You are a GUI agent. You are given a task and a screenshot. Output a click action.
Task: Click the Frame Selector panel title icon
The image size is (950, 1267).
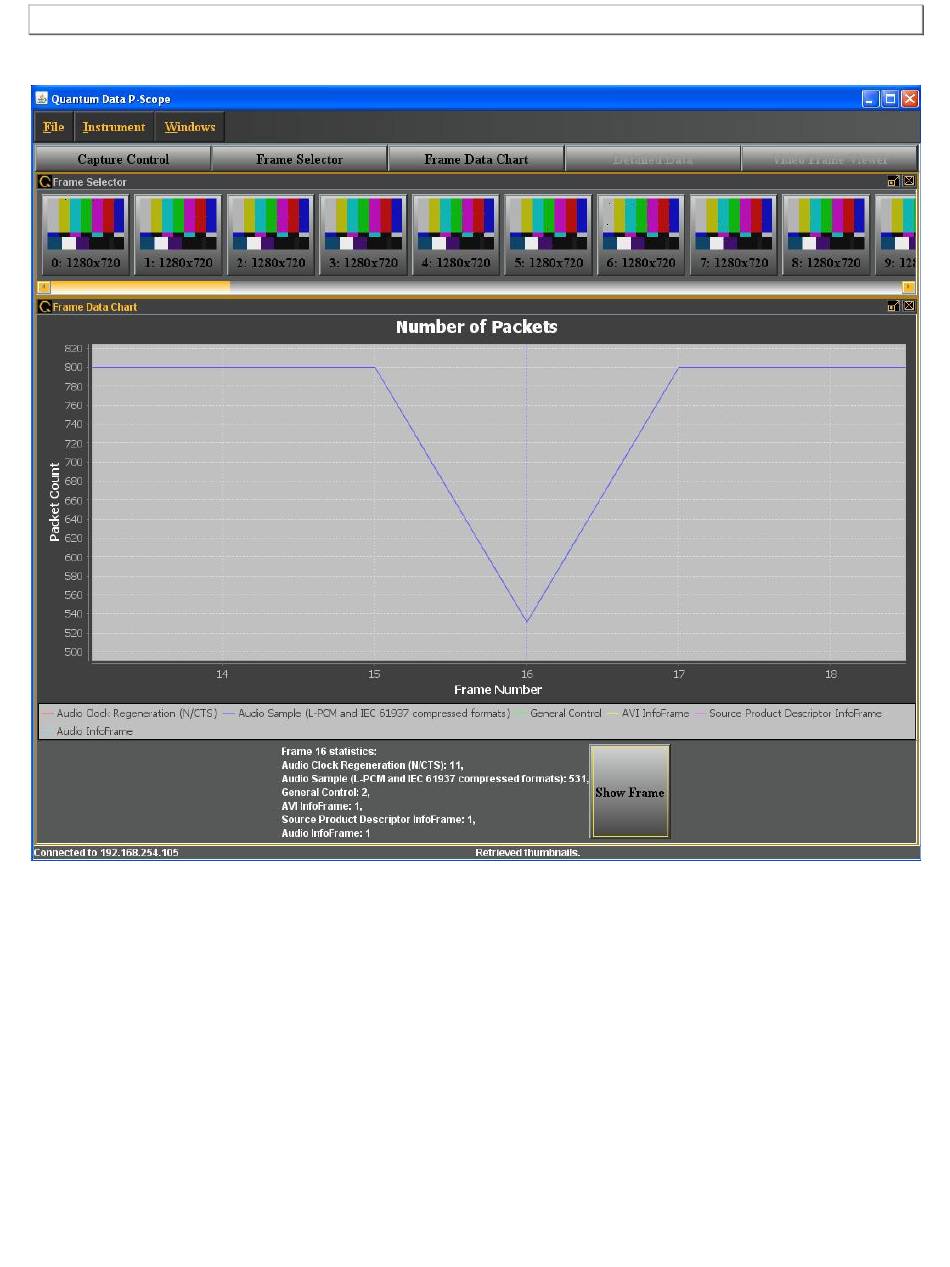[x=45, y=182]
